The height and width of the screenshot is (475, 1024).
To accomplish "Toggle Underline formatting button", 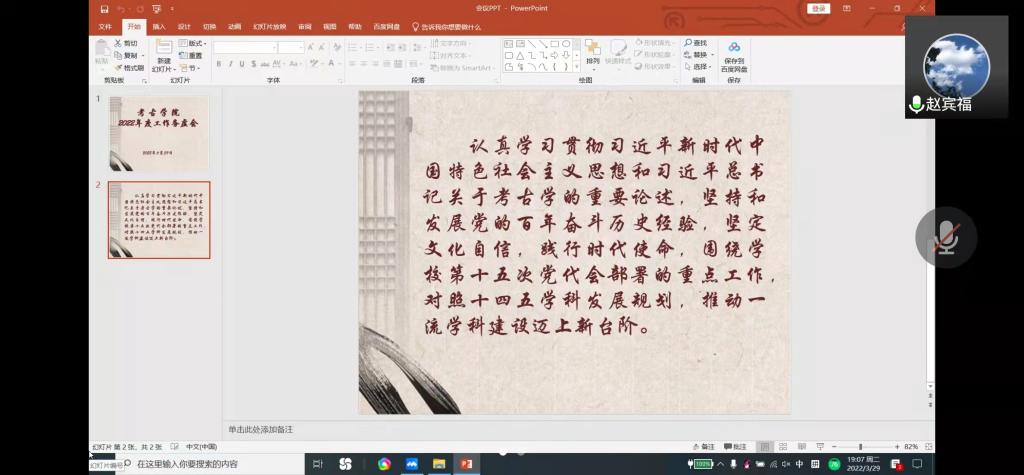I will (243, 64).
